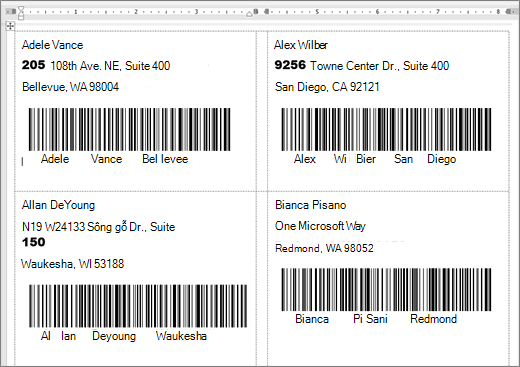
Task: Click the bold number 9256
Action: 290,65
